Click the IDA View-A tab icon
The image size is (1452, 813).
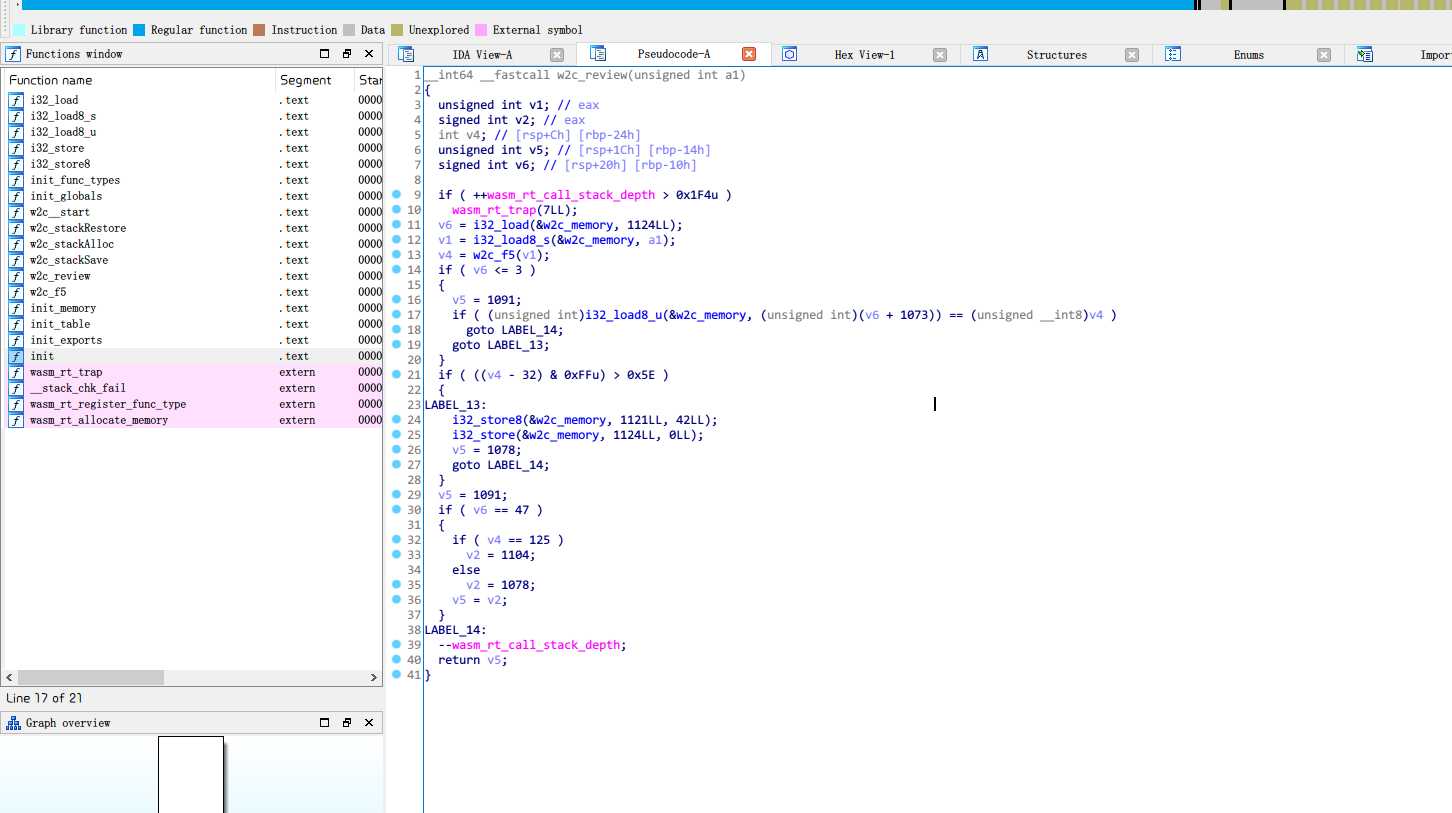pyautogui.click(x=406, y=55)
